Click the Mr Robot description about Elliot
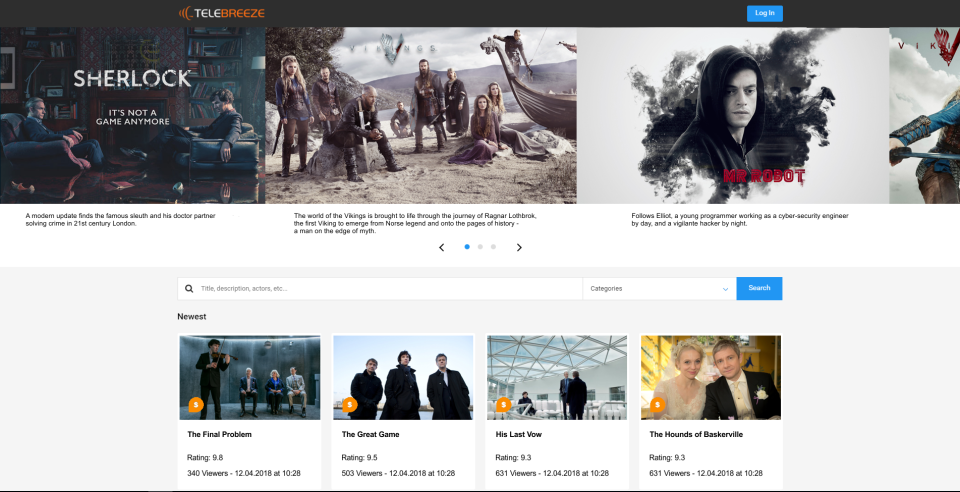The image size is (960, 492). click(x=740, y=220)
